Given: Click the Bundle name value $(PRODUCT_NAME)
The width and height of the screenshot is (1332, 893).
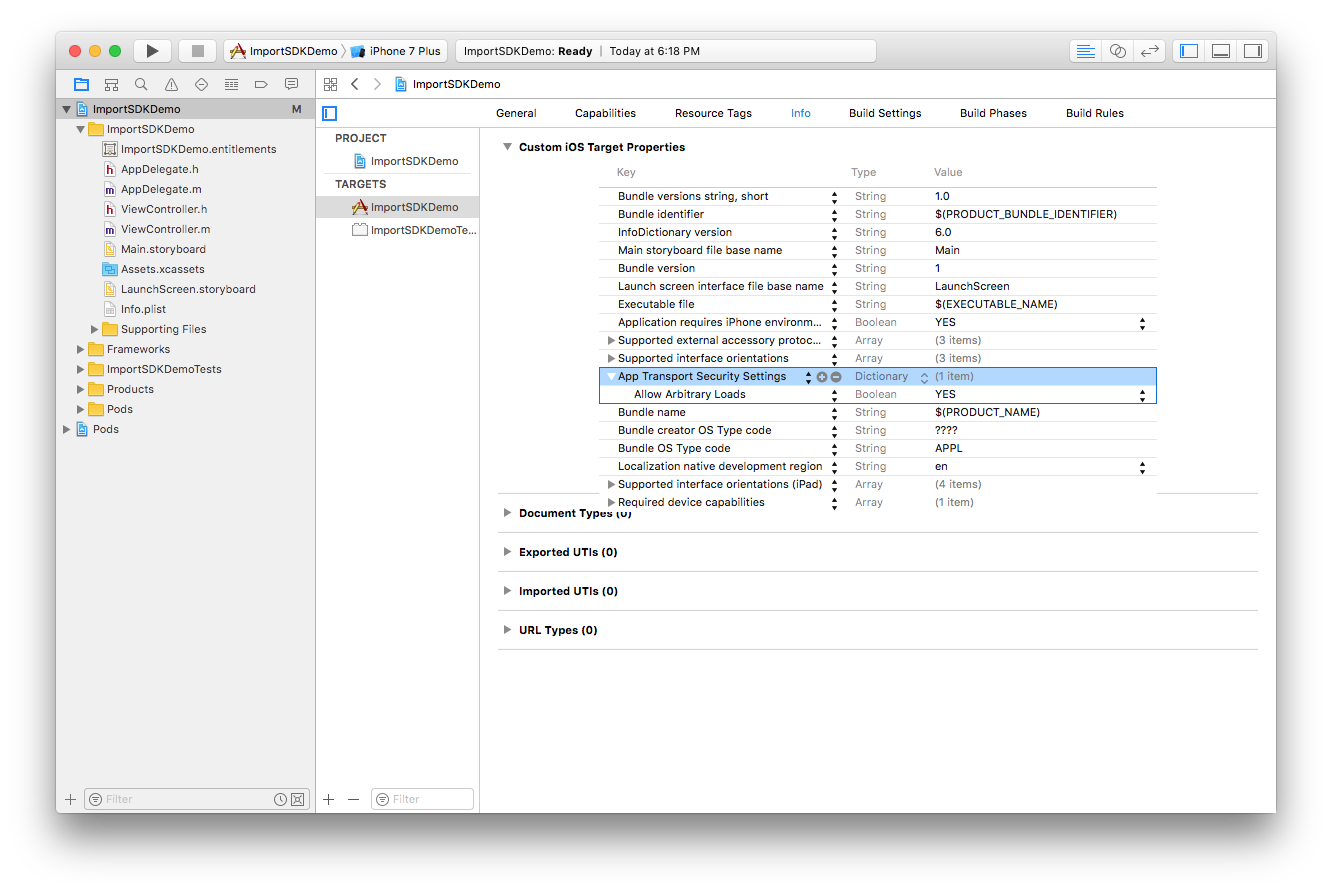Looking at the screenshot, I should (x=987, y=413).
